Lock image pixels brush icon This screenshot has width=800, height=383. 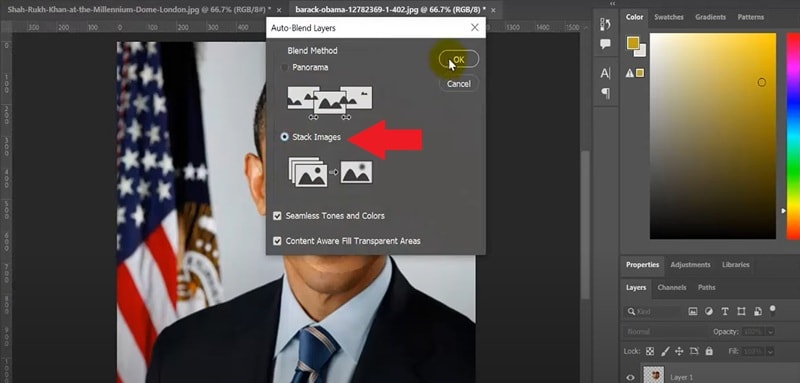pos(665,351)
